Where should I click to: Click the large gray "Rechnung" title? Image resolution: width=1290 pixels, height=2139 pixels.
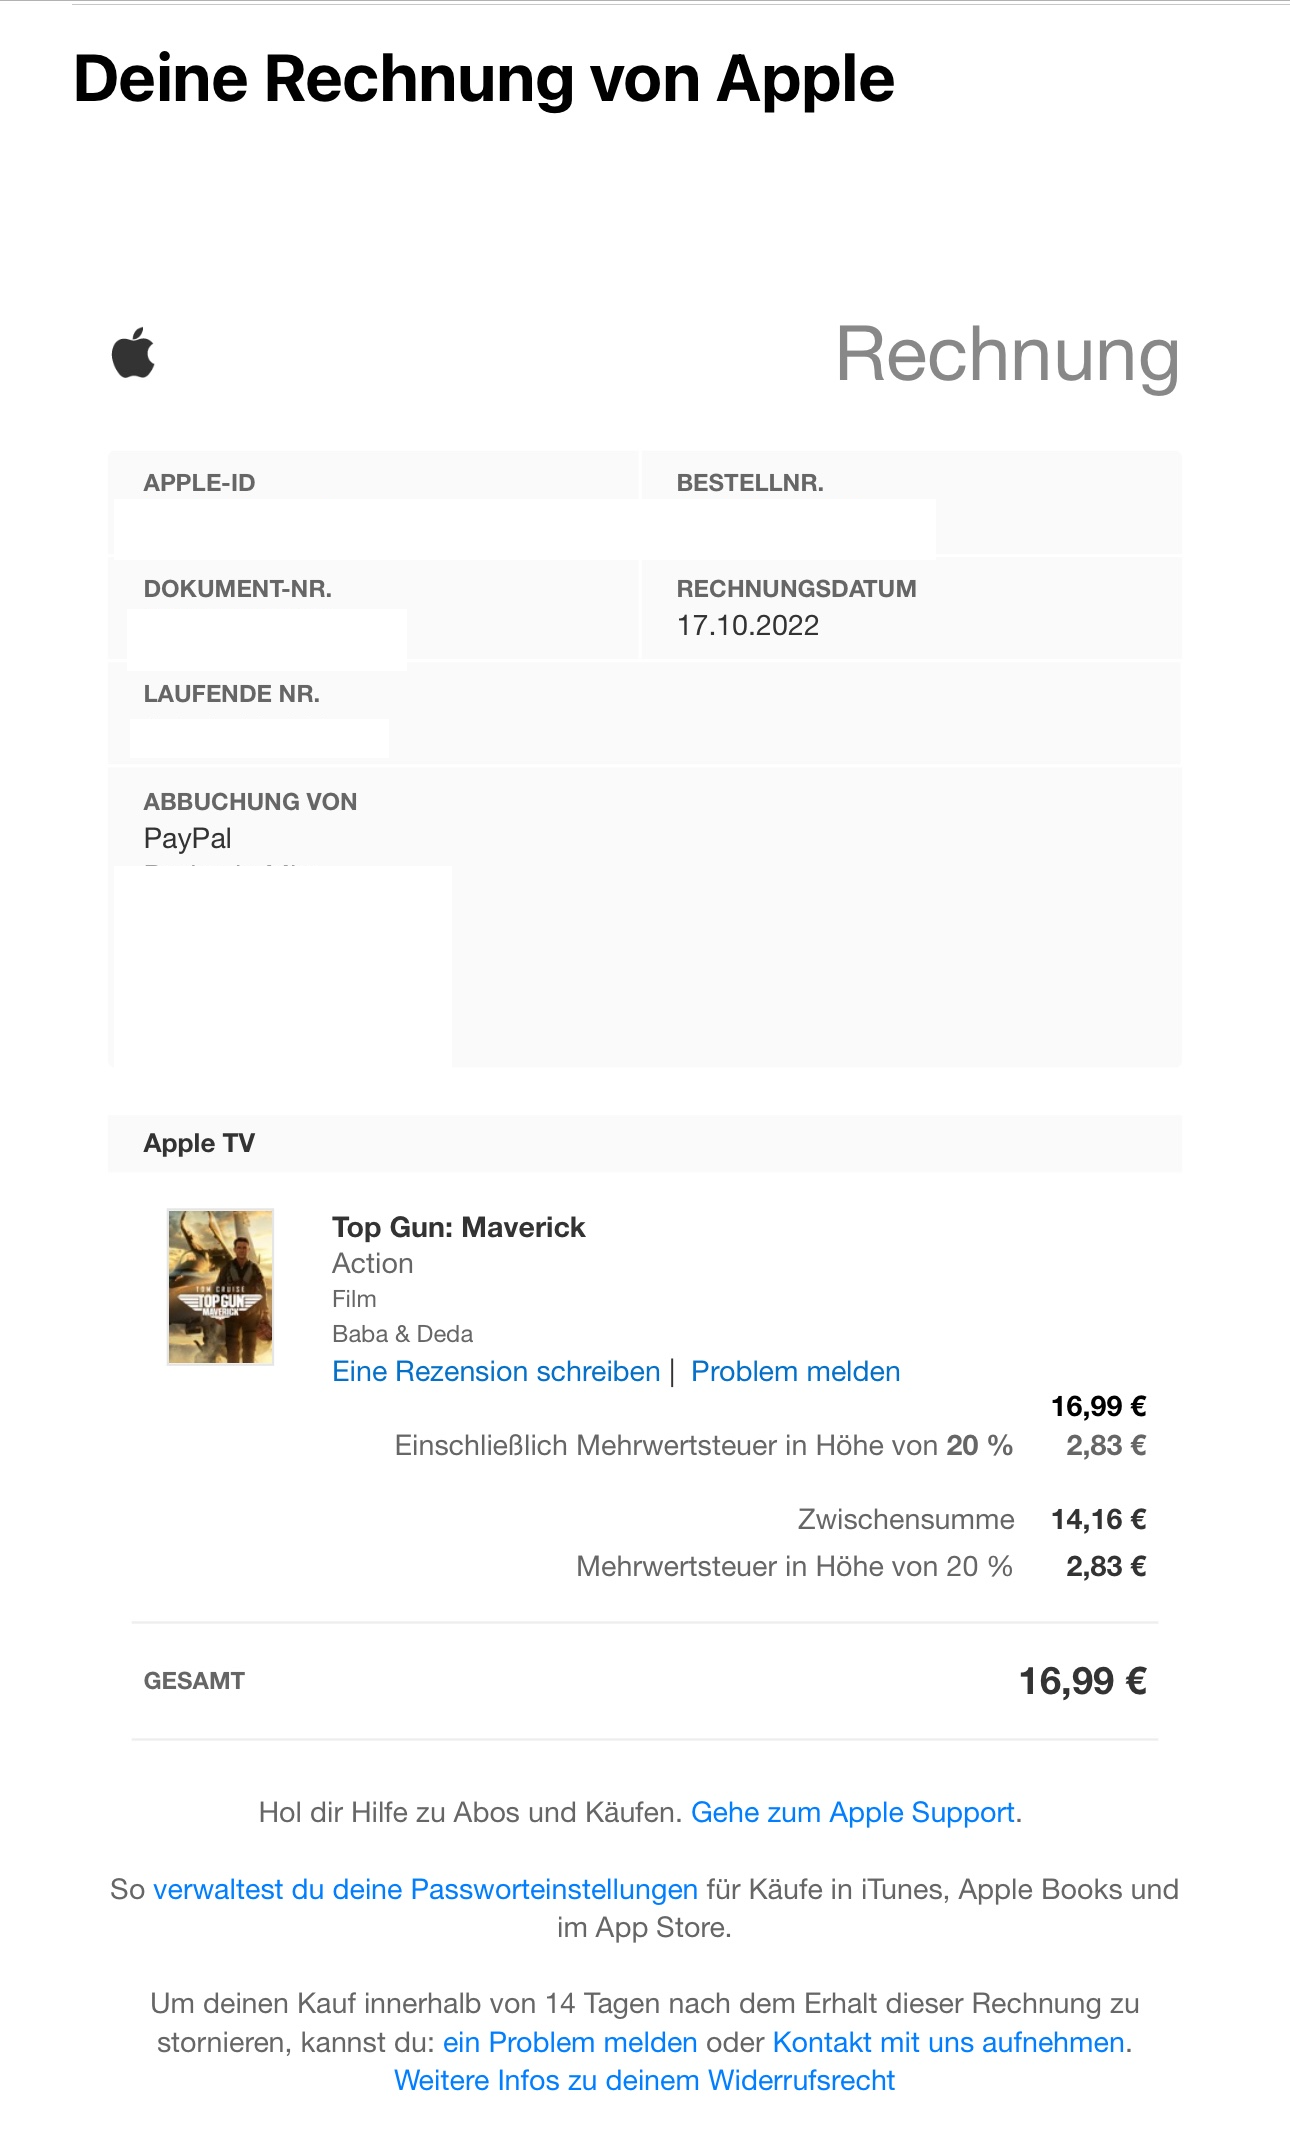1007,354
